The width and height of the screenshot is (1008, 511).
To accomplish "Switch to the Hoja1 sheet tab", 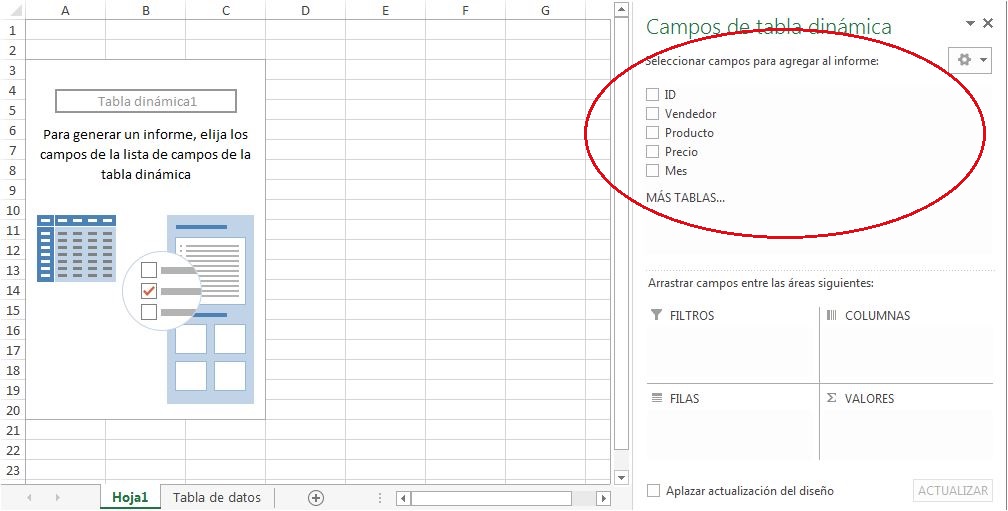I will 130,497.
